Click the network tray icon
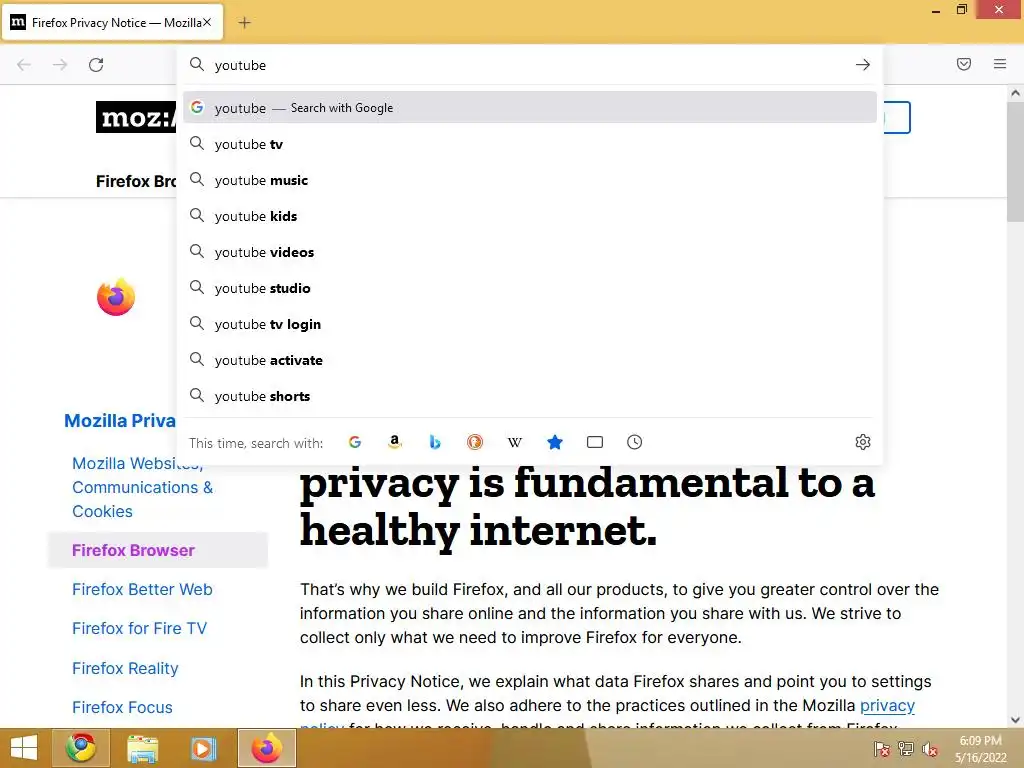Viewport: 1024px width, 768px height. pos(906,748)
